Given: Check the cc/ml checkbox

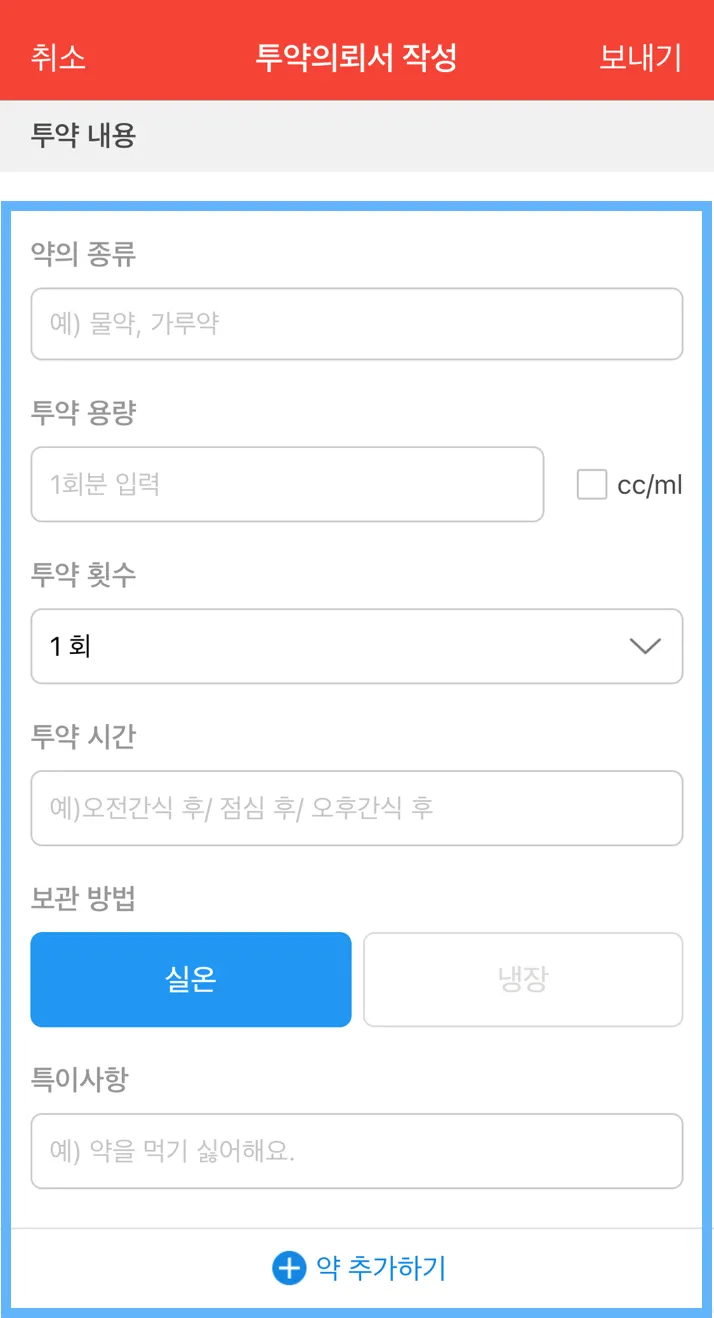Looking at the screenshot, I should (592, 485).
